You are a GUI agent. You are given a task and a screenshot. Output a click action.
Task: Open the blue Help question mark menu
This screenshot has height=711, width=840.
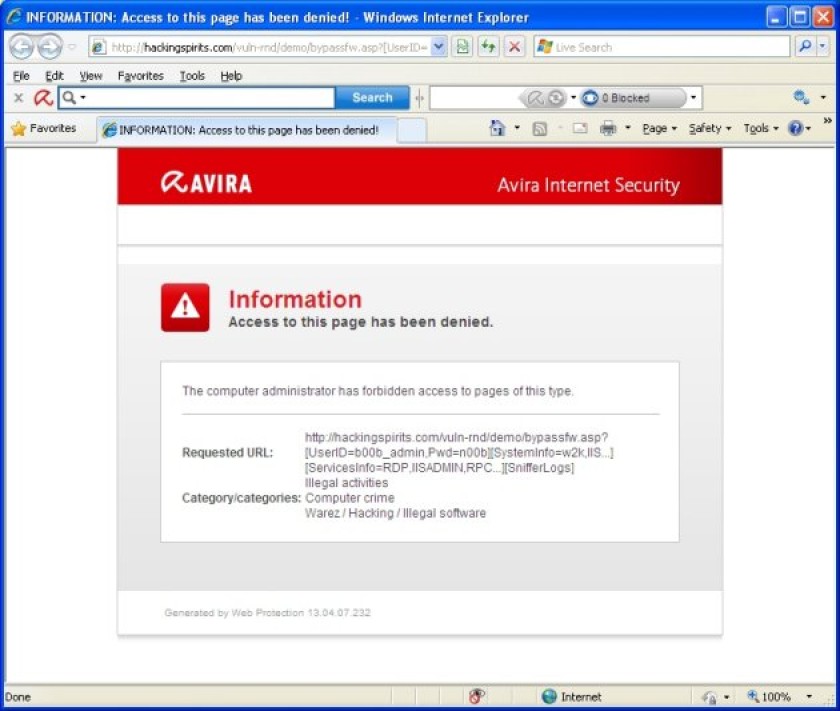coord(799,129)
